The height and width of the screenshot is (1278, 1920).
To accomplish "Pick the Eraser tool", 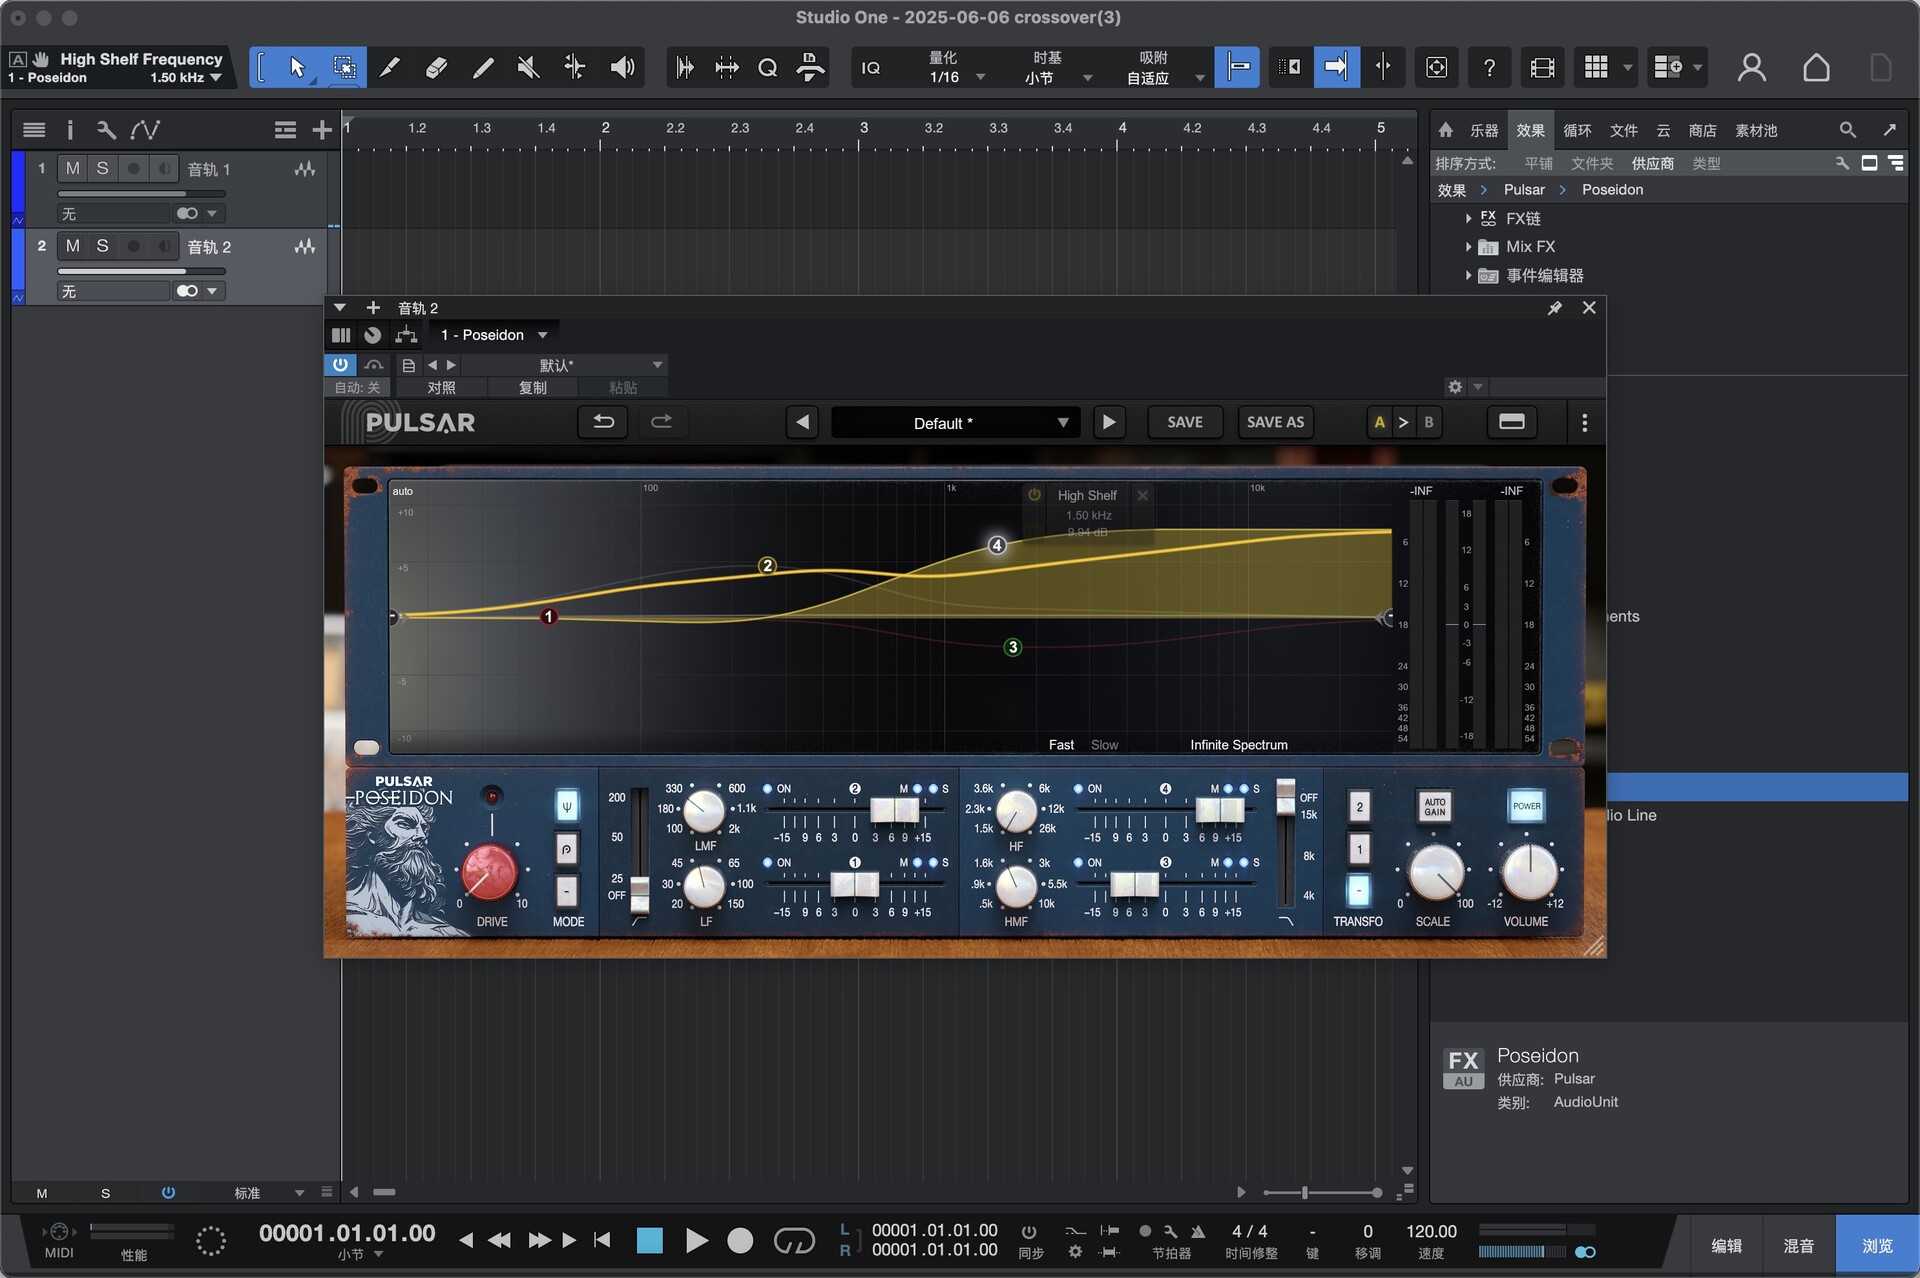I will pos(436,67).
